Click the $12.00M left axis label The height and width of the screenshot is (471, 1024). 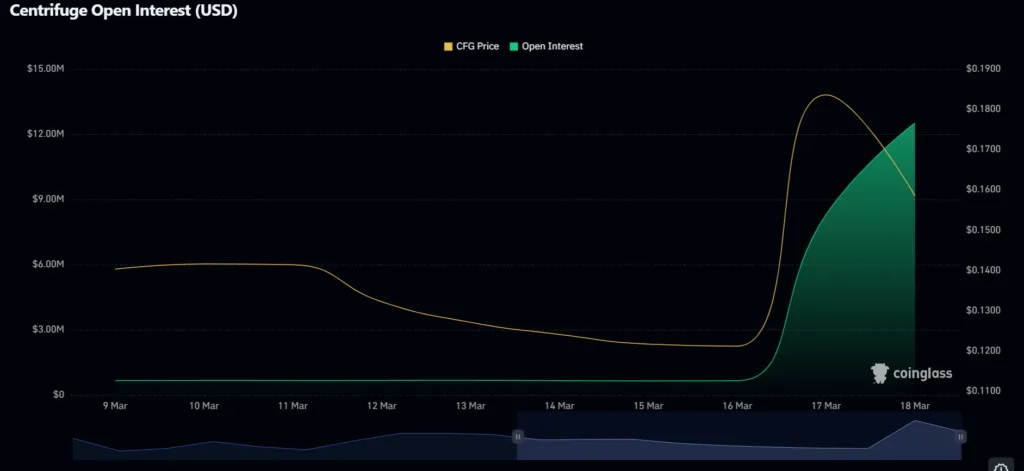pyautogui.click(x=46, y=134)
